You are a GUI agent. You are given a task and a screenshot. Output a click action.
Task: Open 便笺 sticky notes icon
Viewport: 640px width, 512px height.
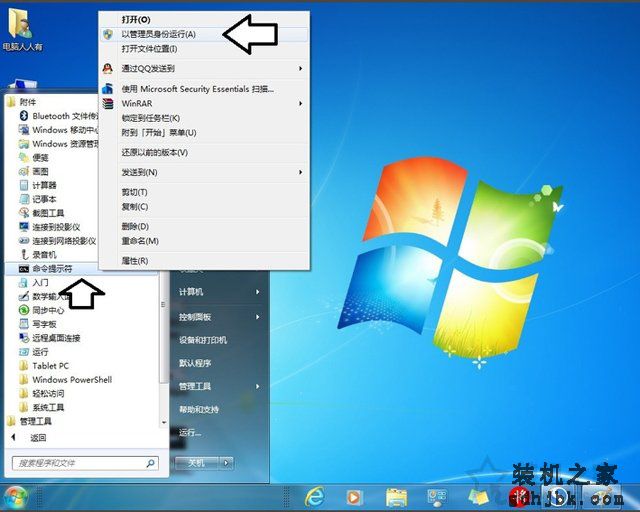pyautogui.click(x=24, y=158)
